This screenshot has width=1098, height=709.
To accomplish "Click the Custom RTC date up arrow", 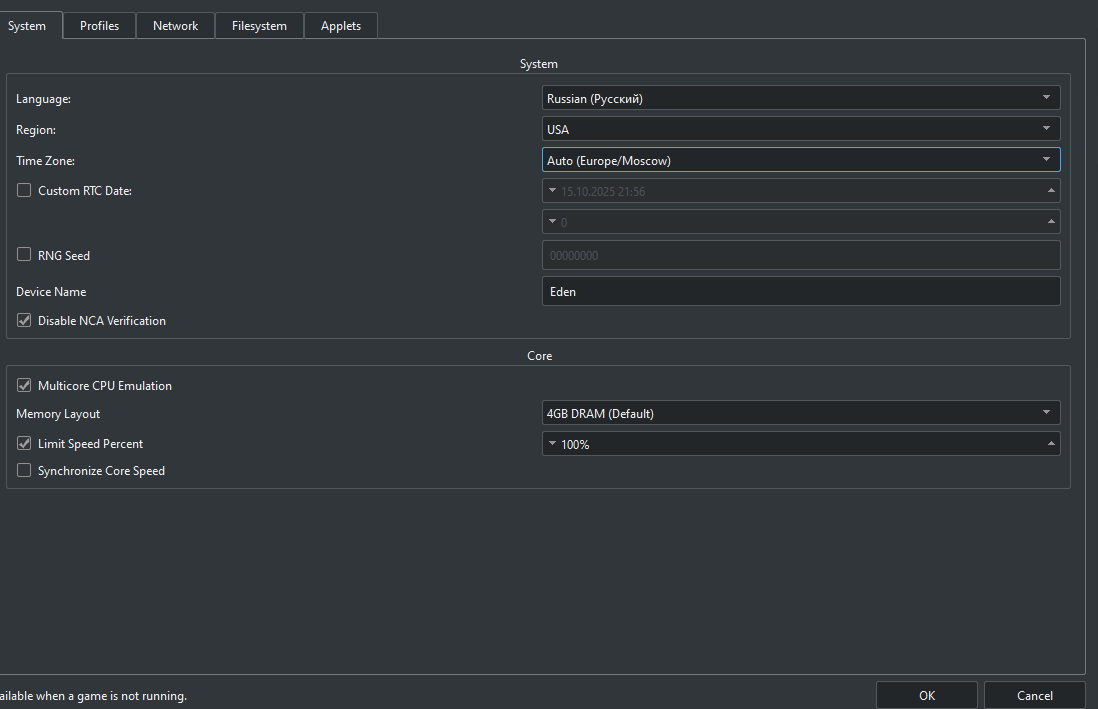I will [x=1051, y=191].
